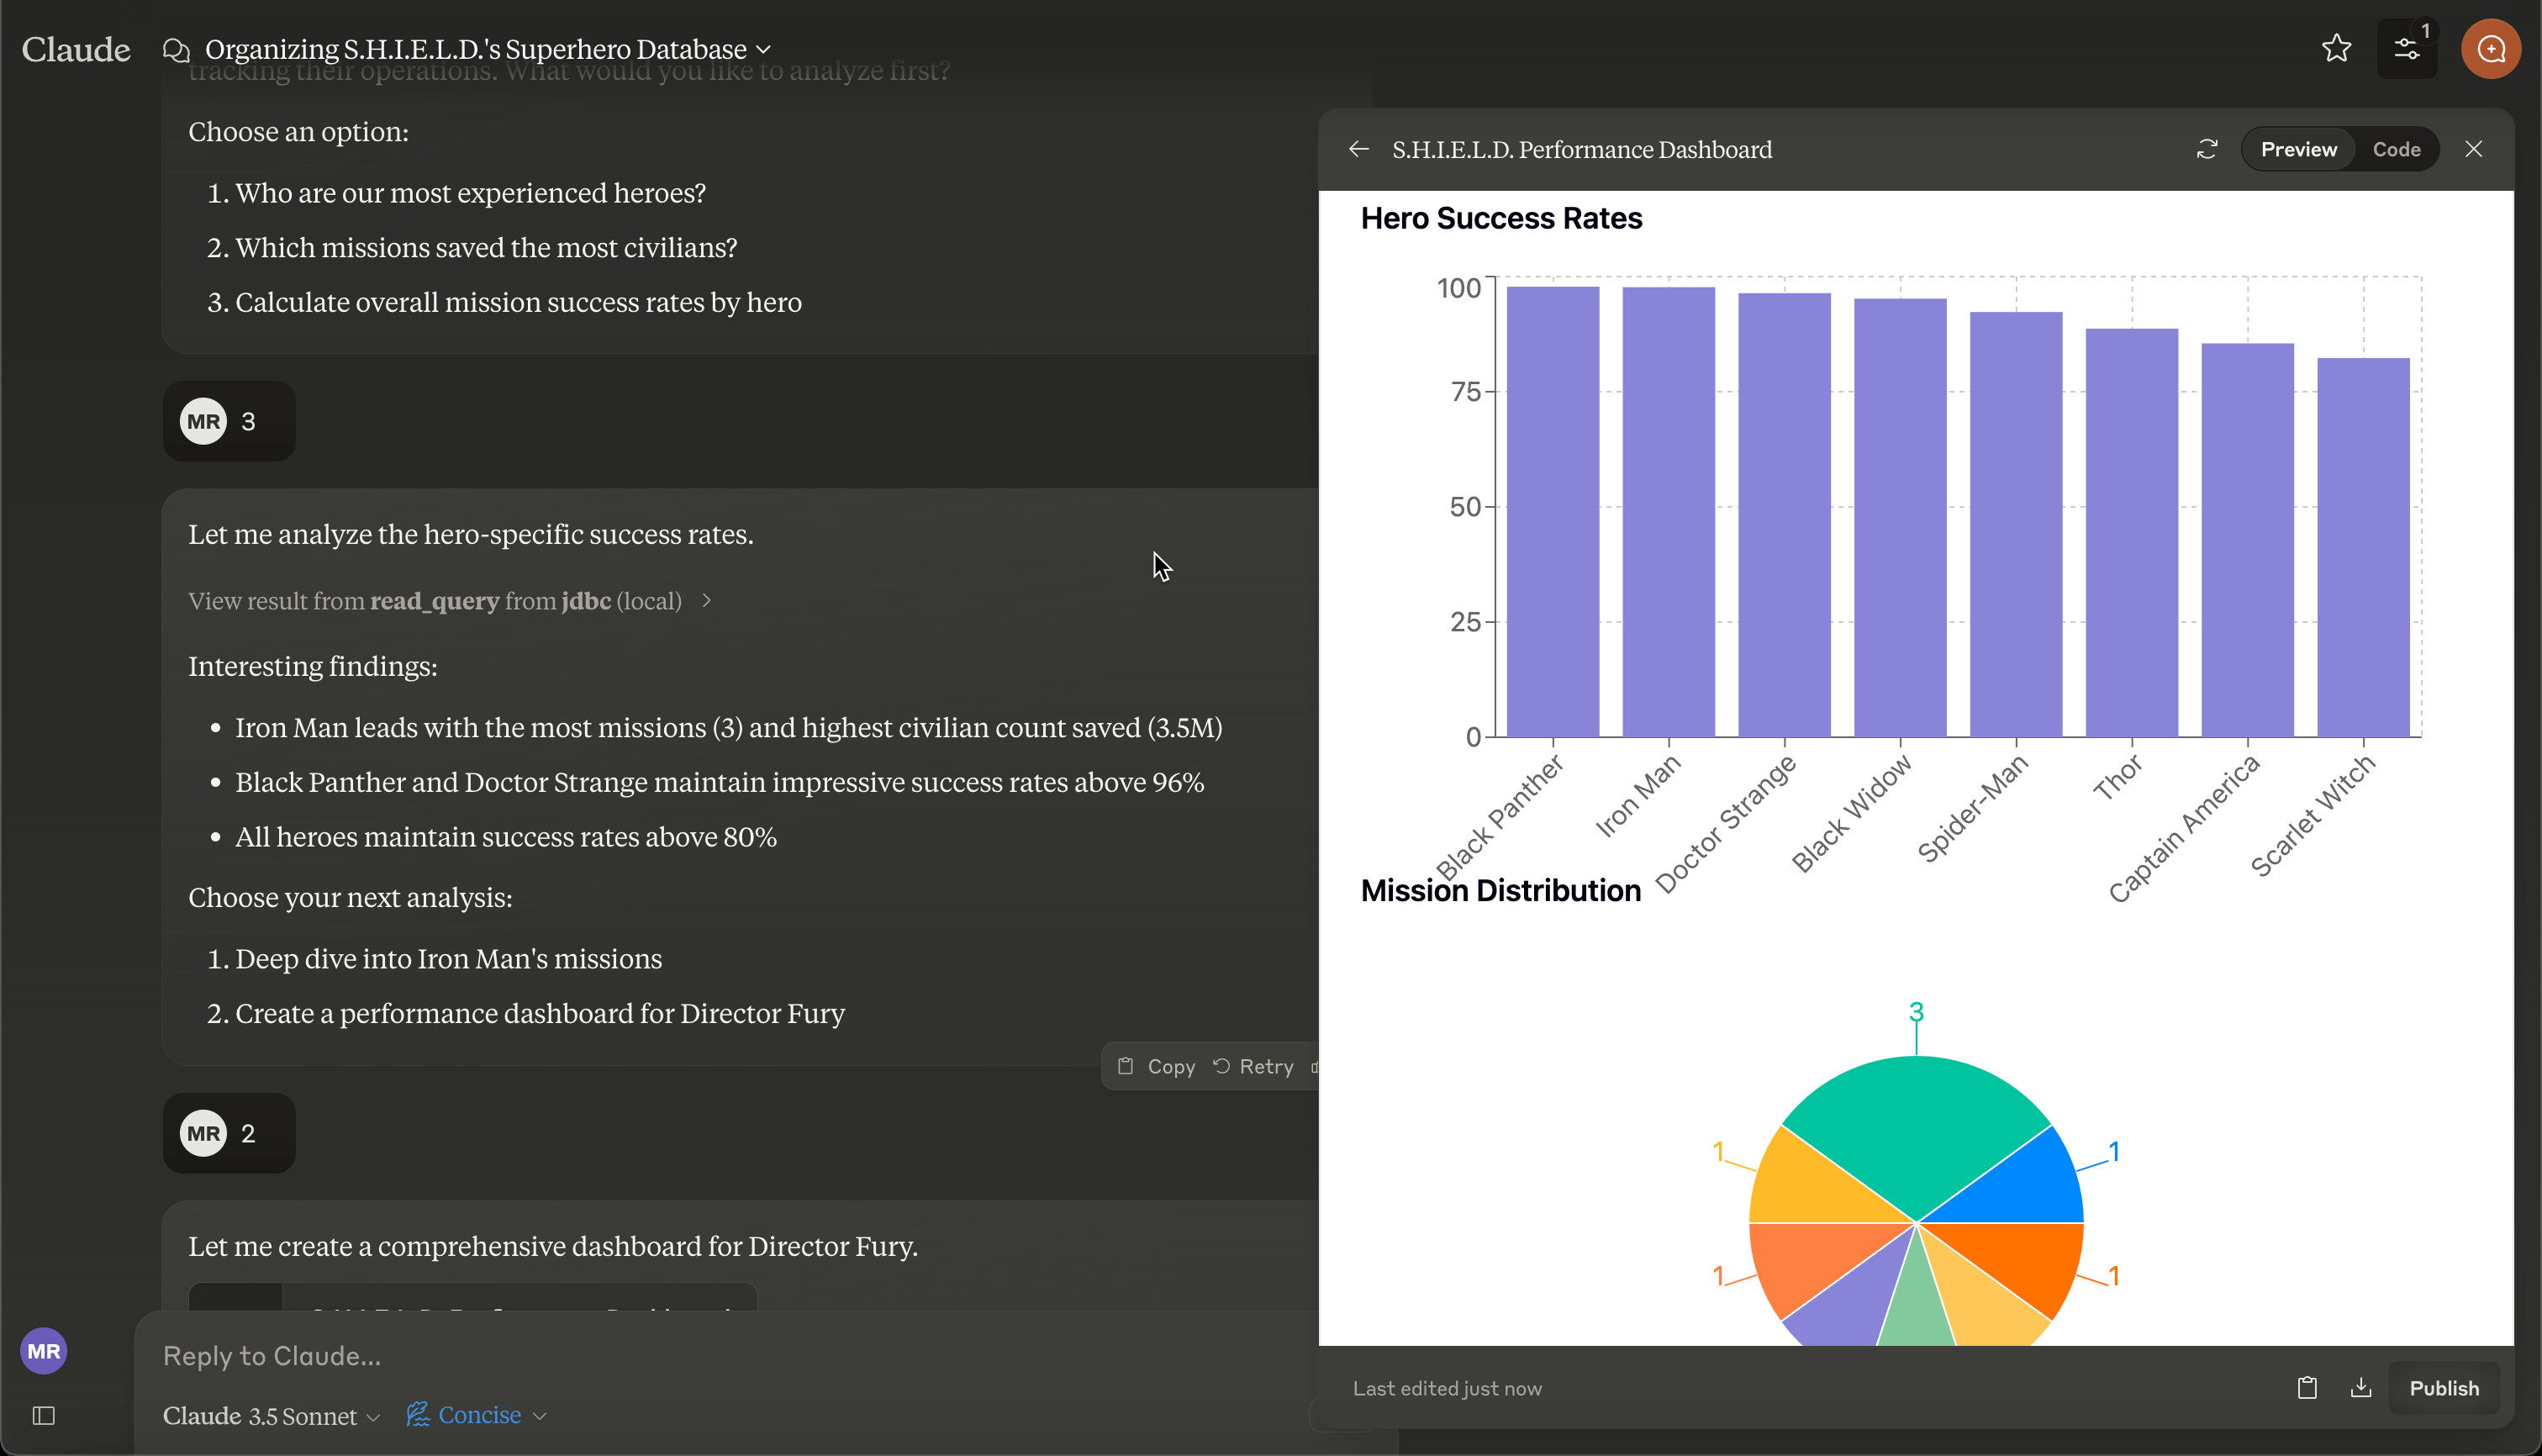Open conversation title dropdown menu
The width and height of the screenshot is (2542, 1456).
(x=764, y=49)
